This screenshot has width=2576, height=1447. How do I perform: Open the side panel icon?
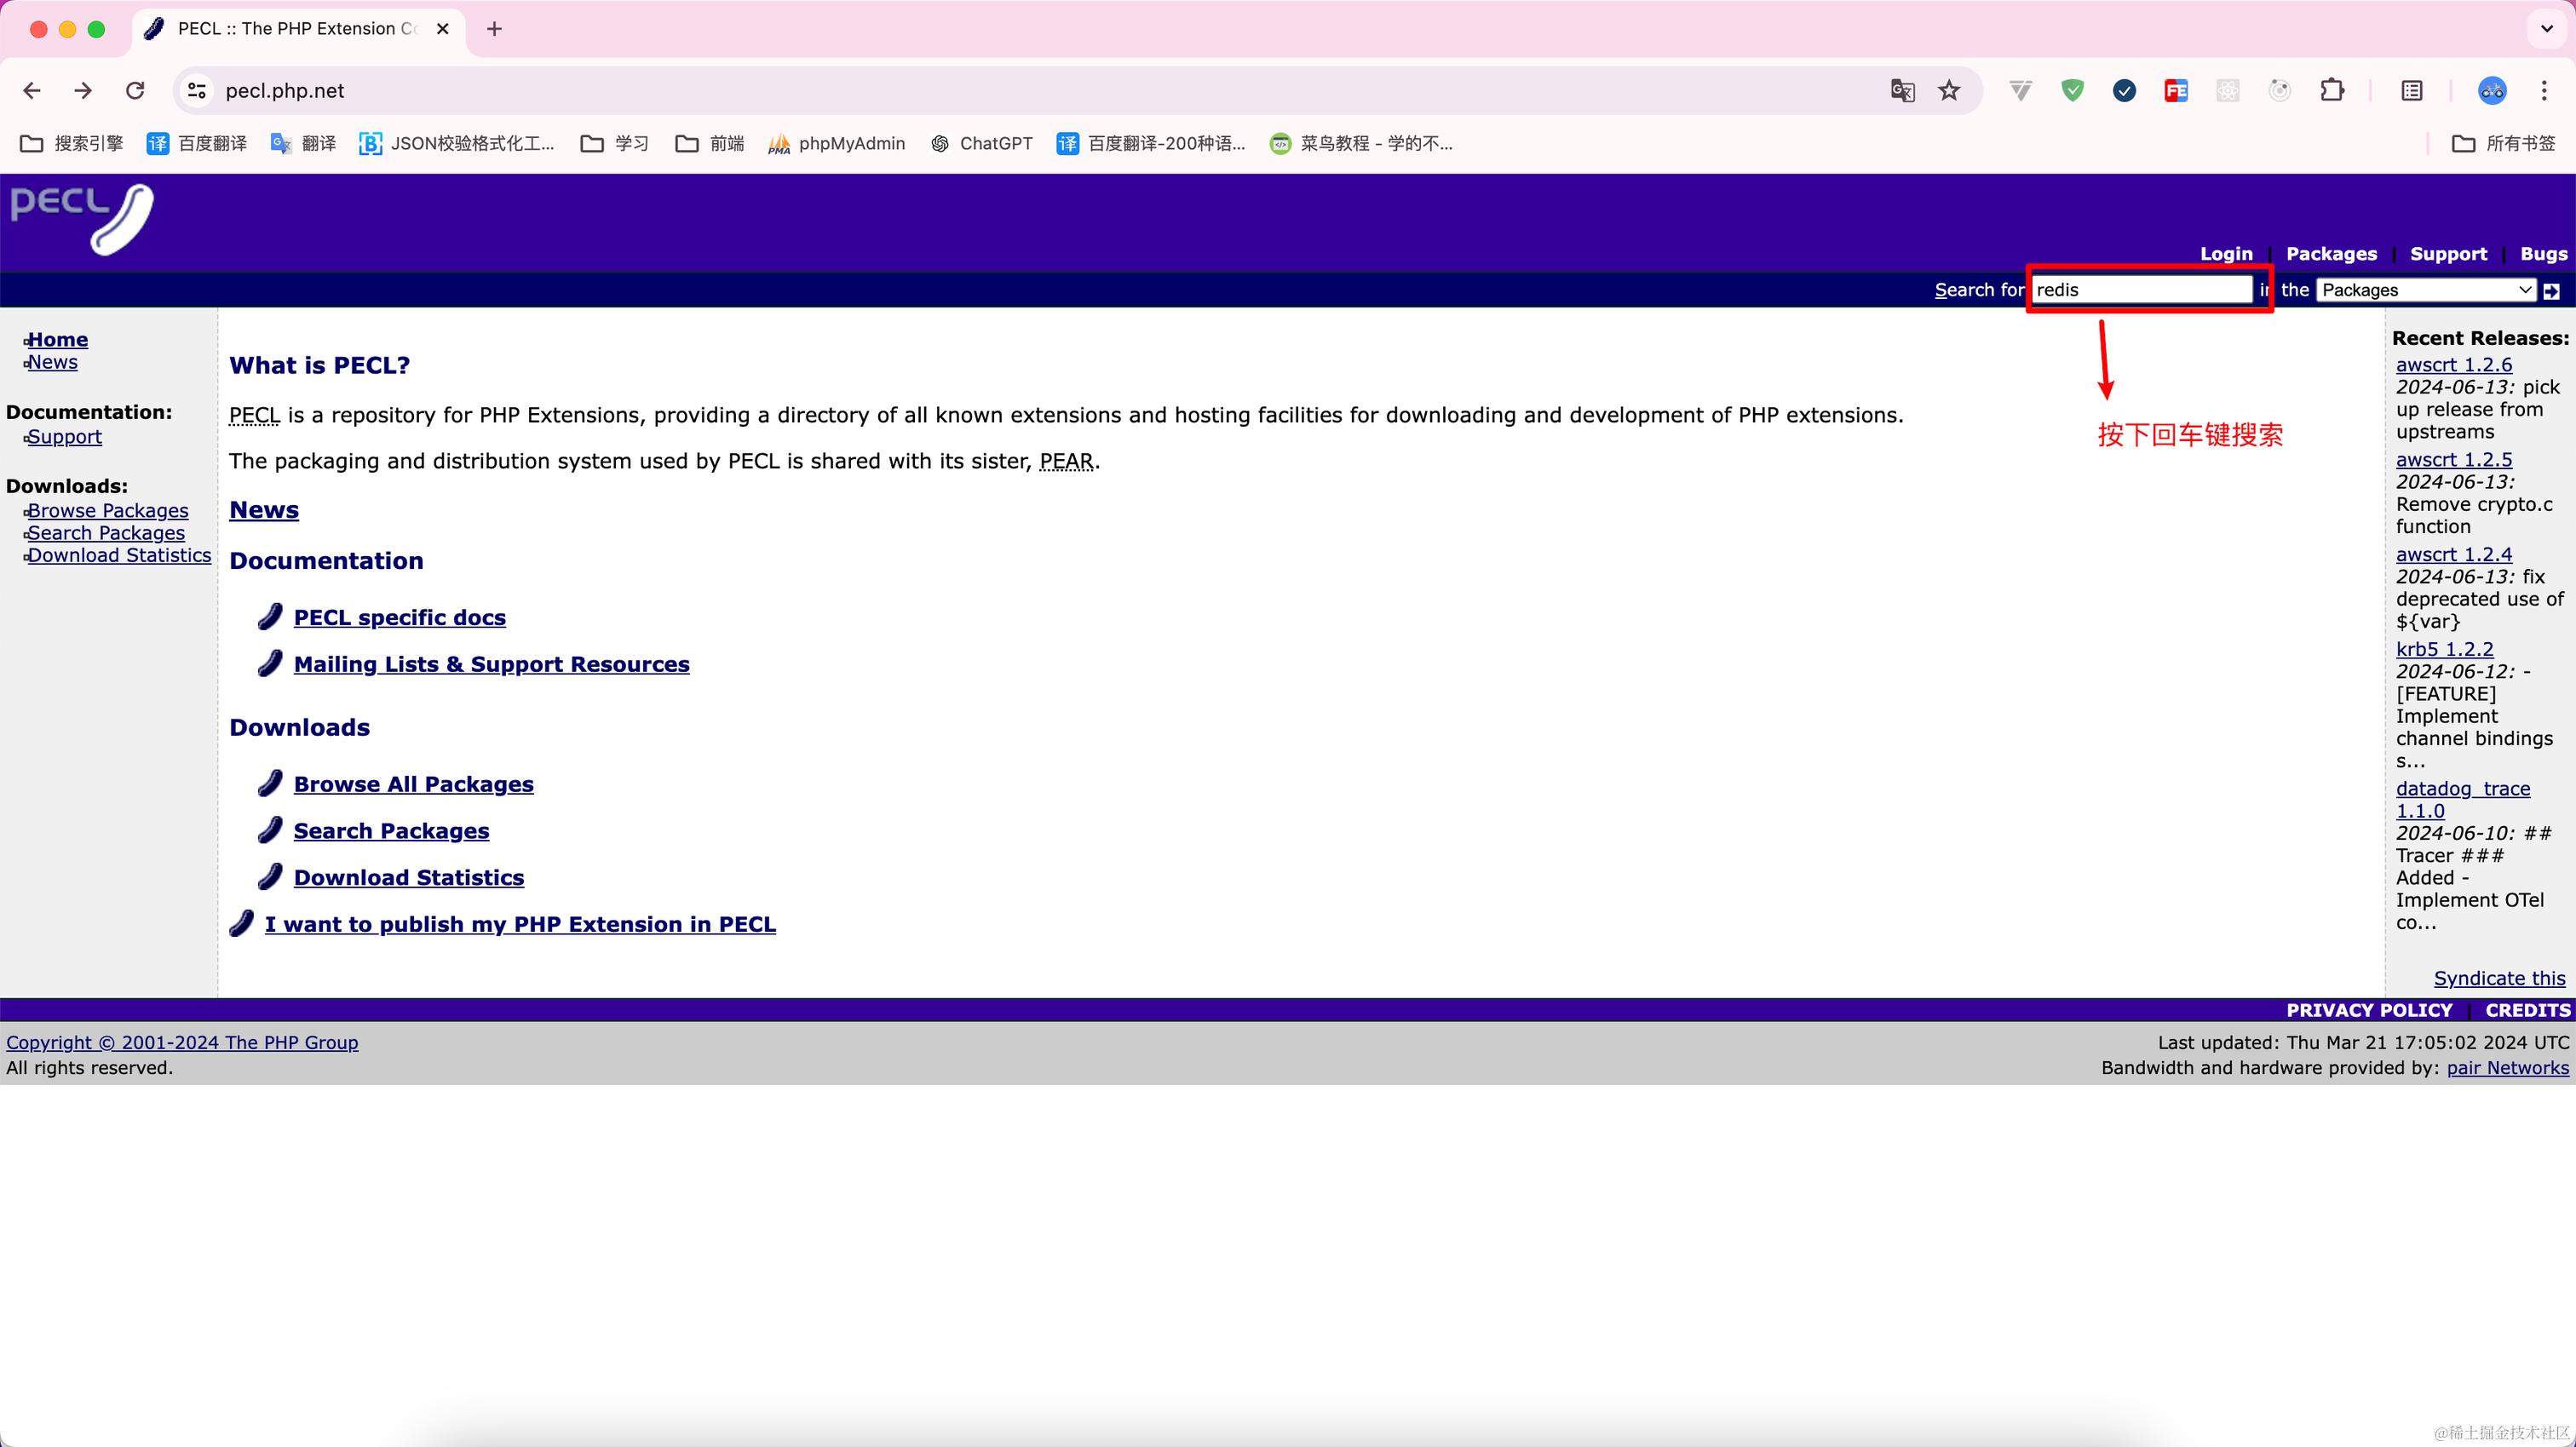click(x=2411, y=91)
